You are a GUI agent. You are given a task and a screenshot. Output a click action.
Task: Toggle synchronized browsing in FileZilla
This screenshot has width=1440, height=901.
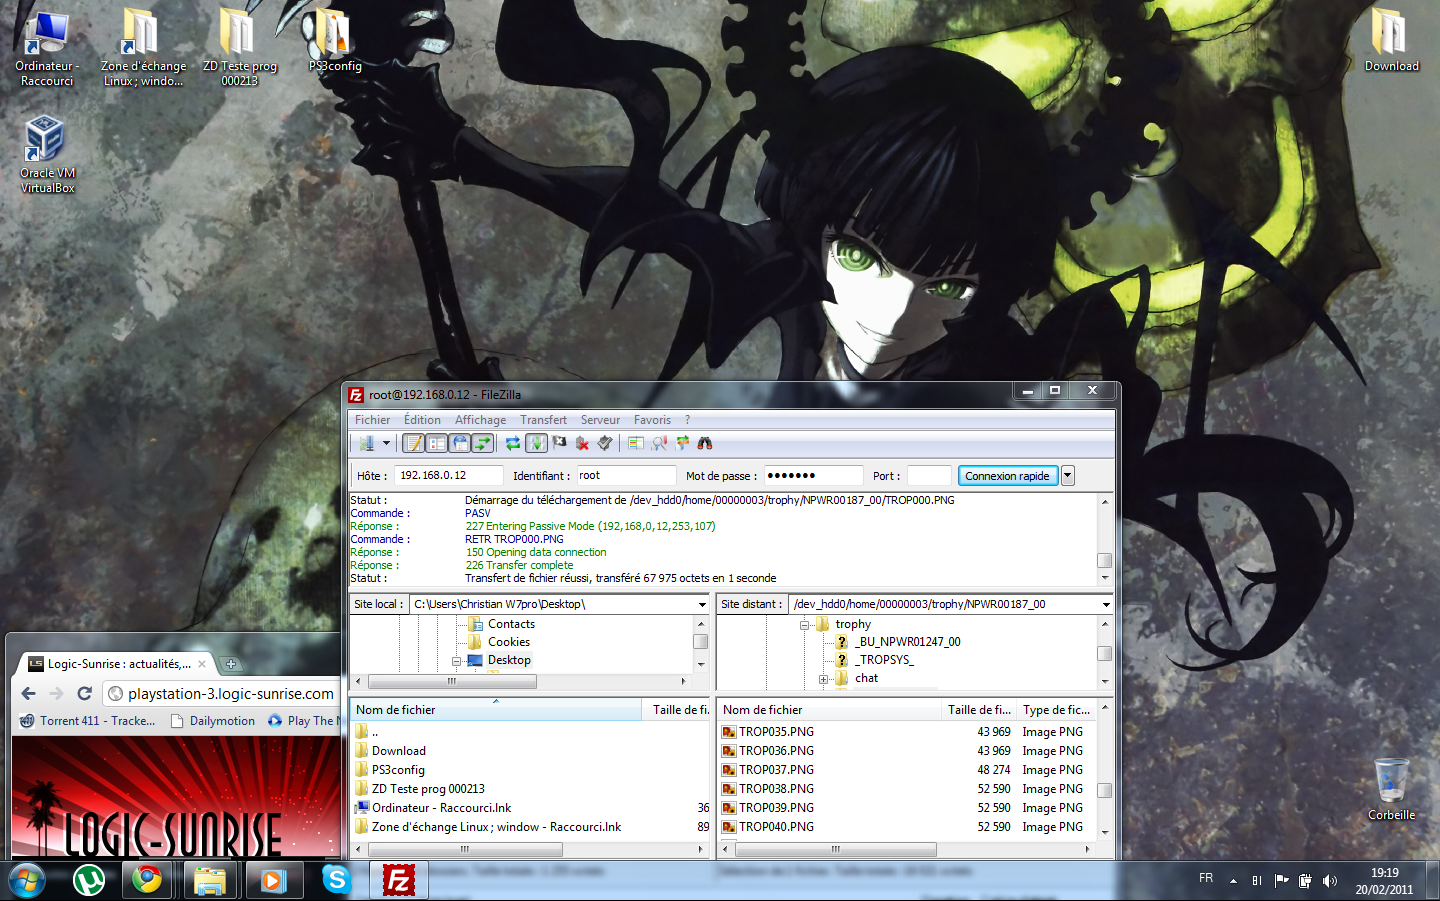coord(682,443)
